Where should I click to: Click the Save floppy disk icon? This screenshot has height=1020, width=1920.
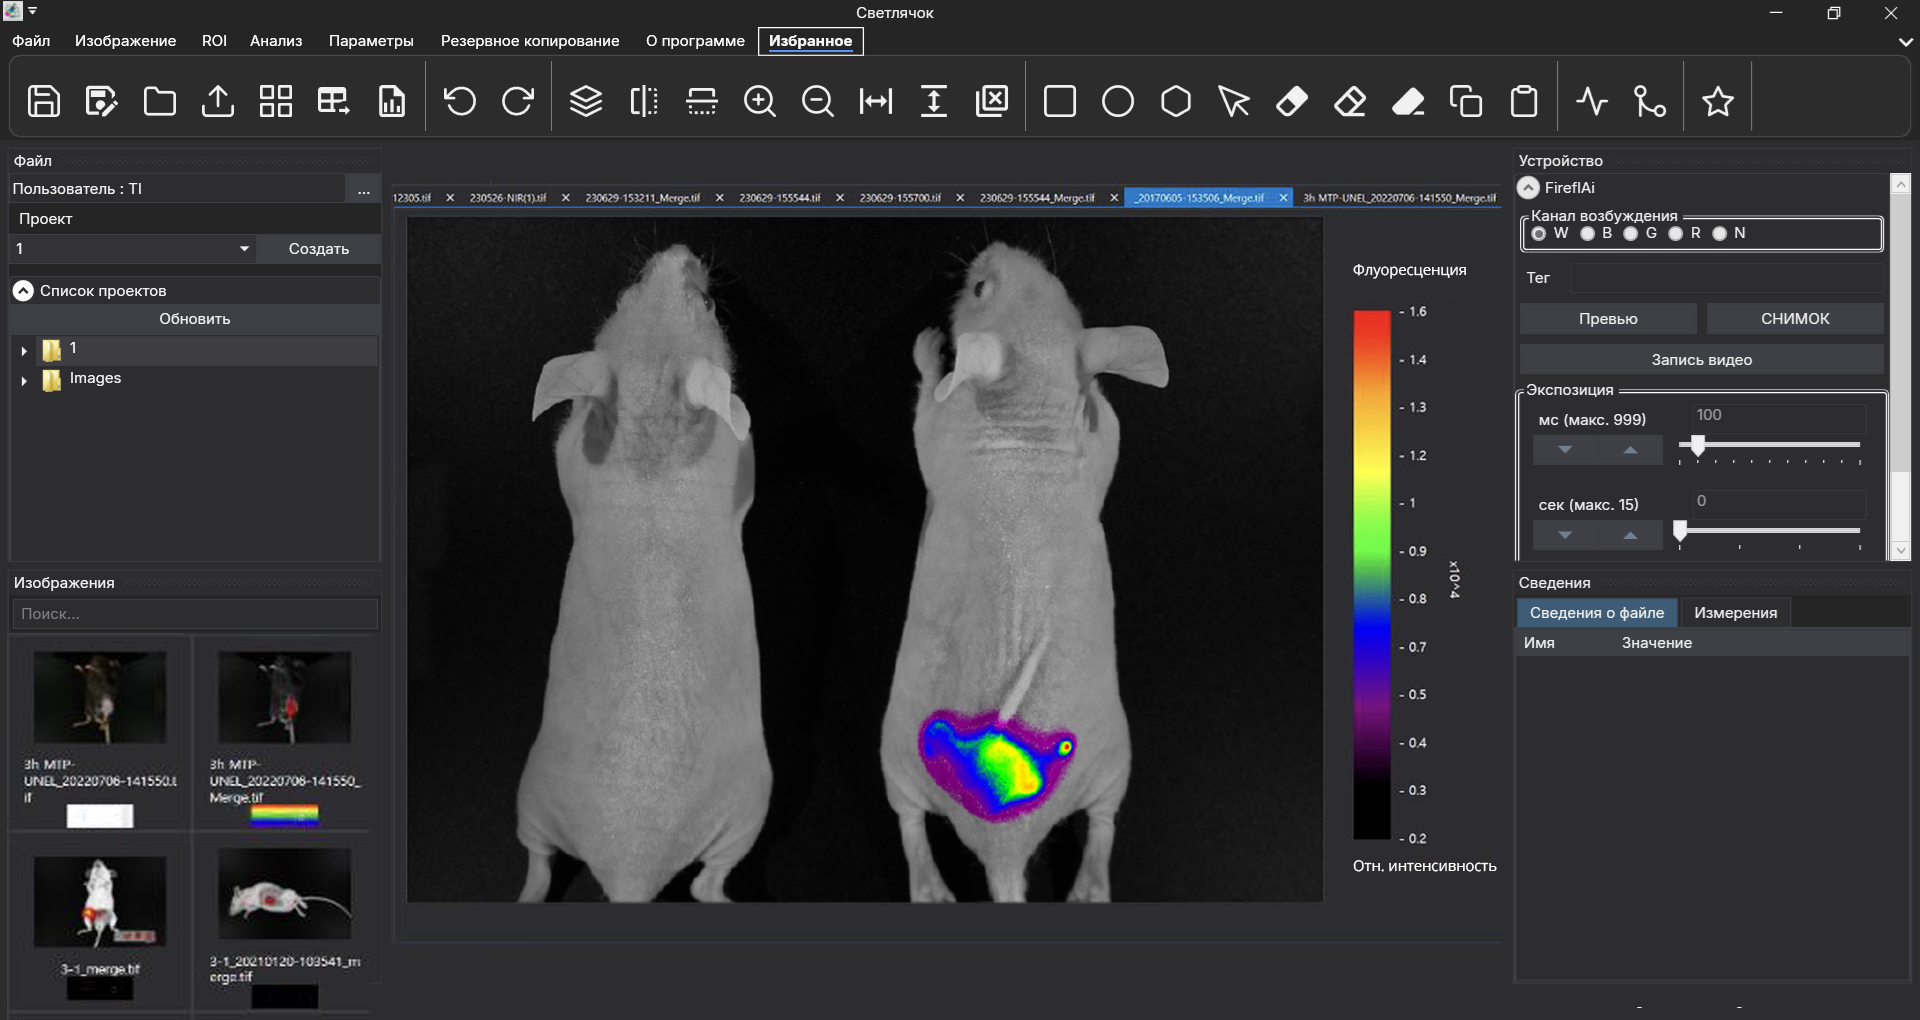point(44,101)
